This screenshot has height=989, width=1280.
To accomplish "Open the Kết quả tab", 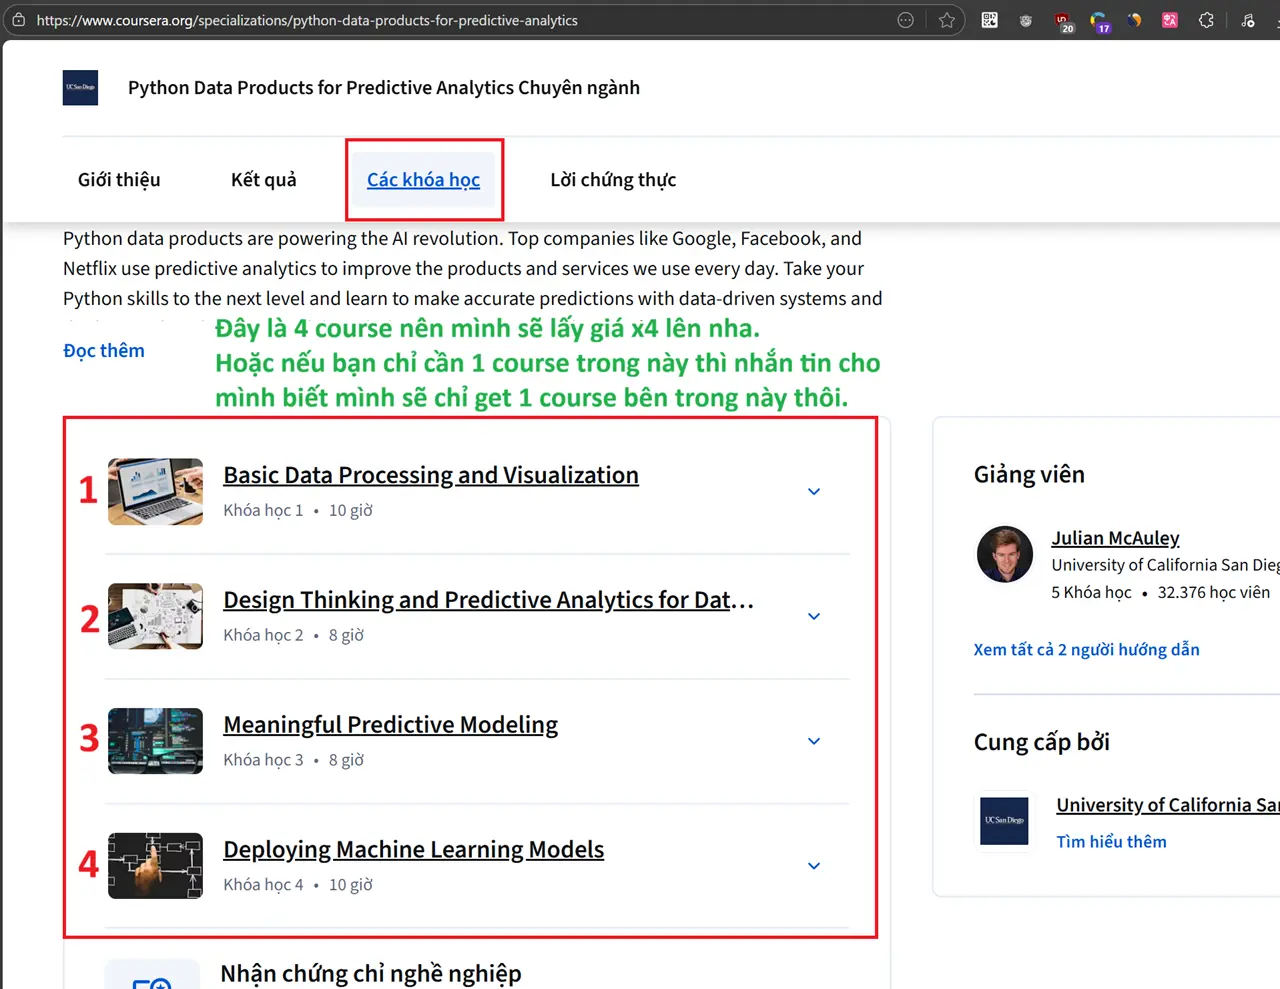I will coord(263,180).
